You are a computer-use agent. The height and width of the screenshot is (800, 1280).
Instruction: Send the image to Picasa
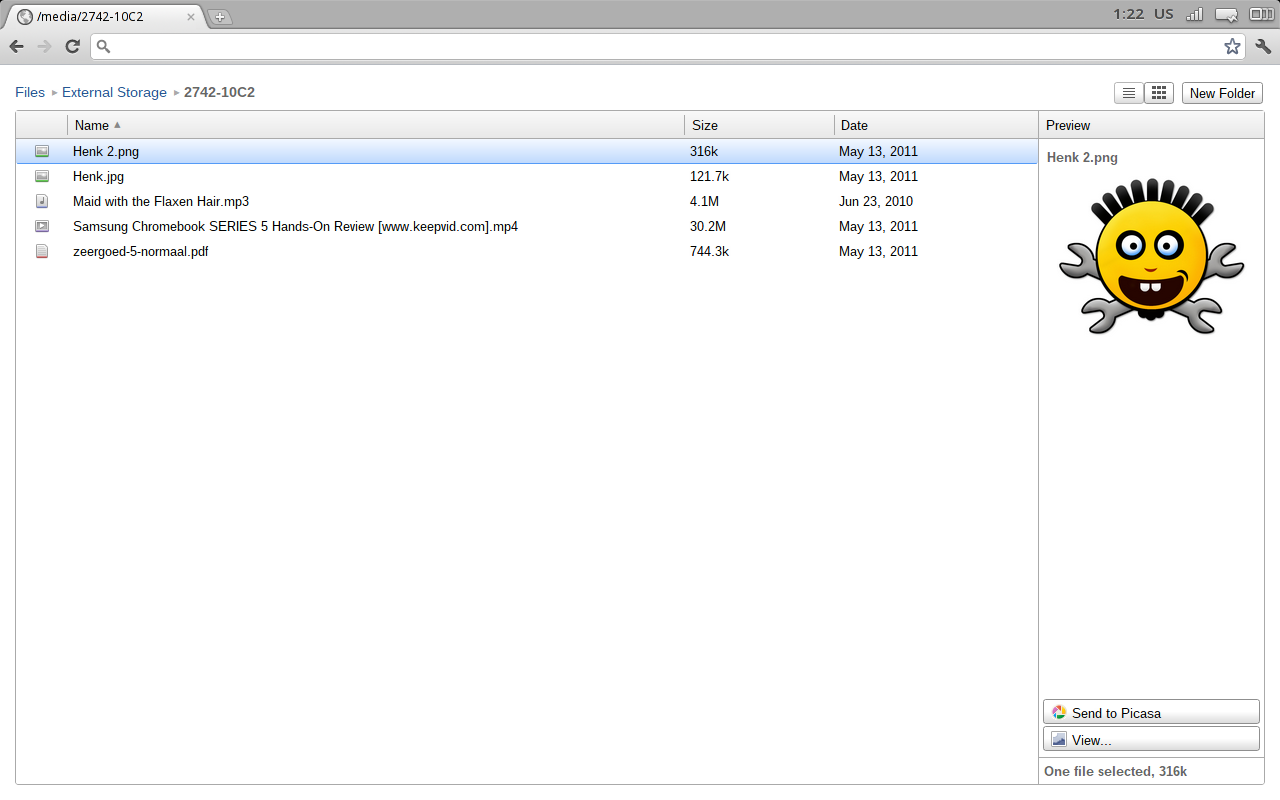[1151, 712]
